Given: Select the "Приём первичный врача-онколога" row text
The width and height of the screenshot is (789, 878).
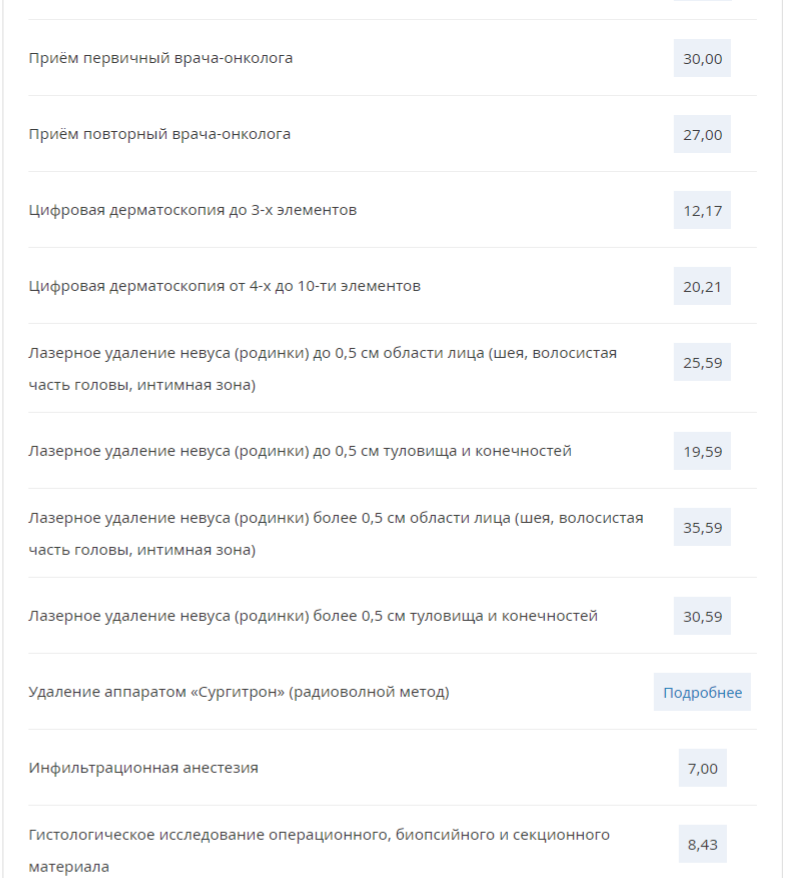Looking at the screenshot, I should click(x=161, y=58).
